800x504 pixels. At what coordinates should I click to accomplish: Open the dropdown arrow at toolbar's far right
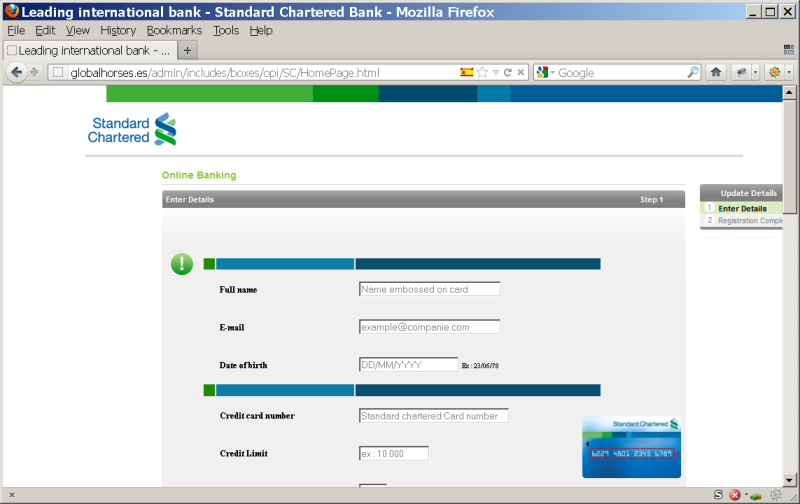click(789, 72)
